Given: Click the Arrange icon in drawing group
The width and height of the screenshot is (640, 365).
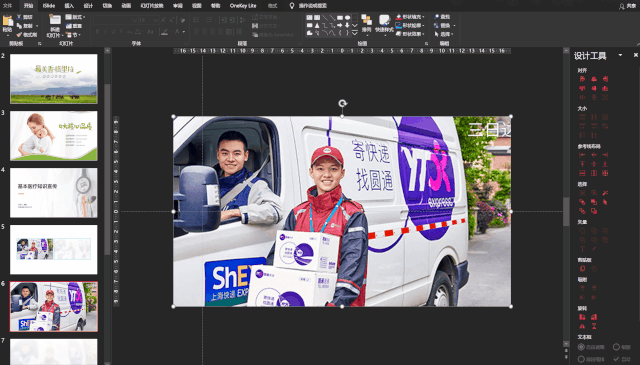Looking at the screenshot, I should pyautogui.click(x=366, y=20).
